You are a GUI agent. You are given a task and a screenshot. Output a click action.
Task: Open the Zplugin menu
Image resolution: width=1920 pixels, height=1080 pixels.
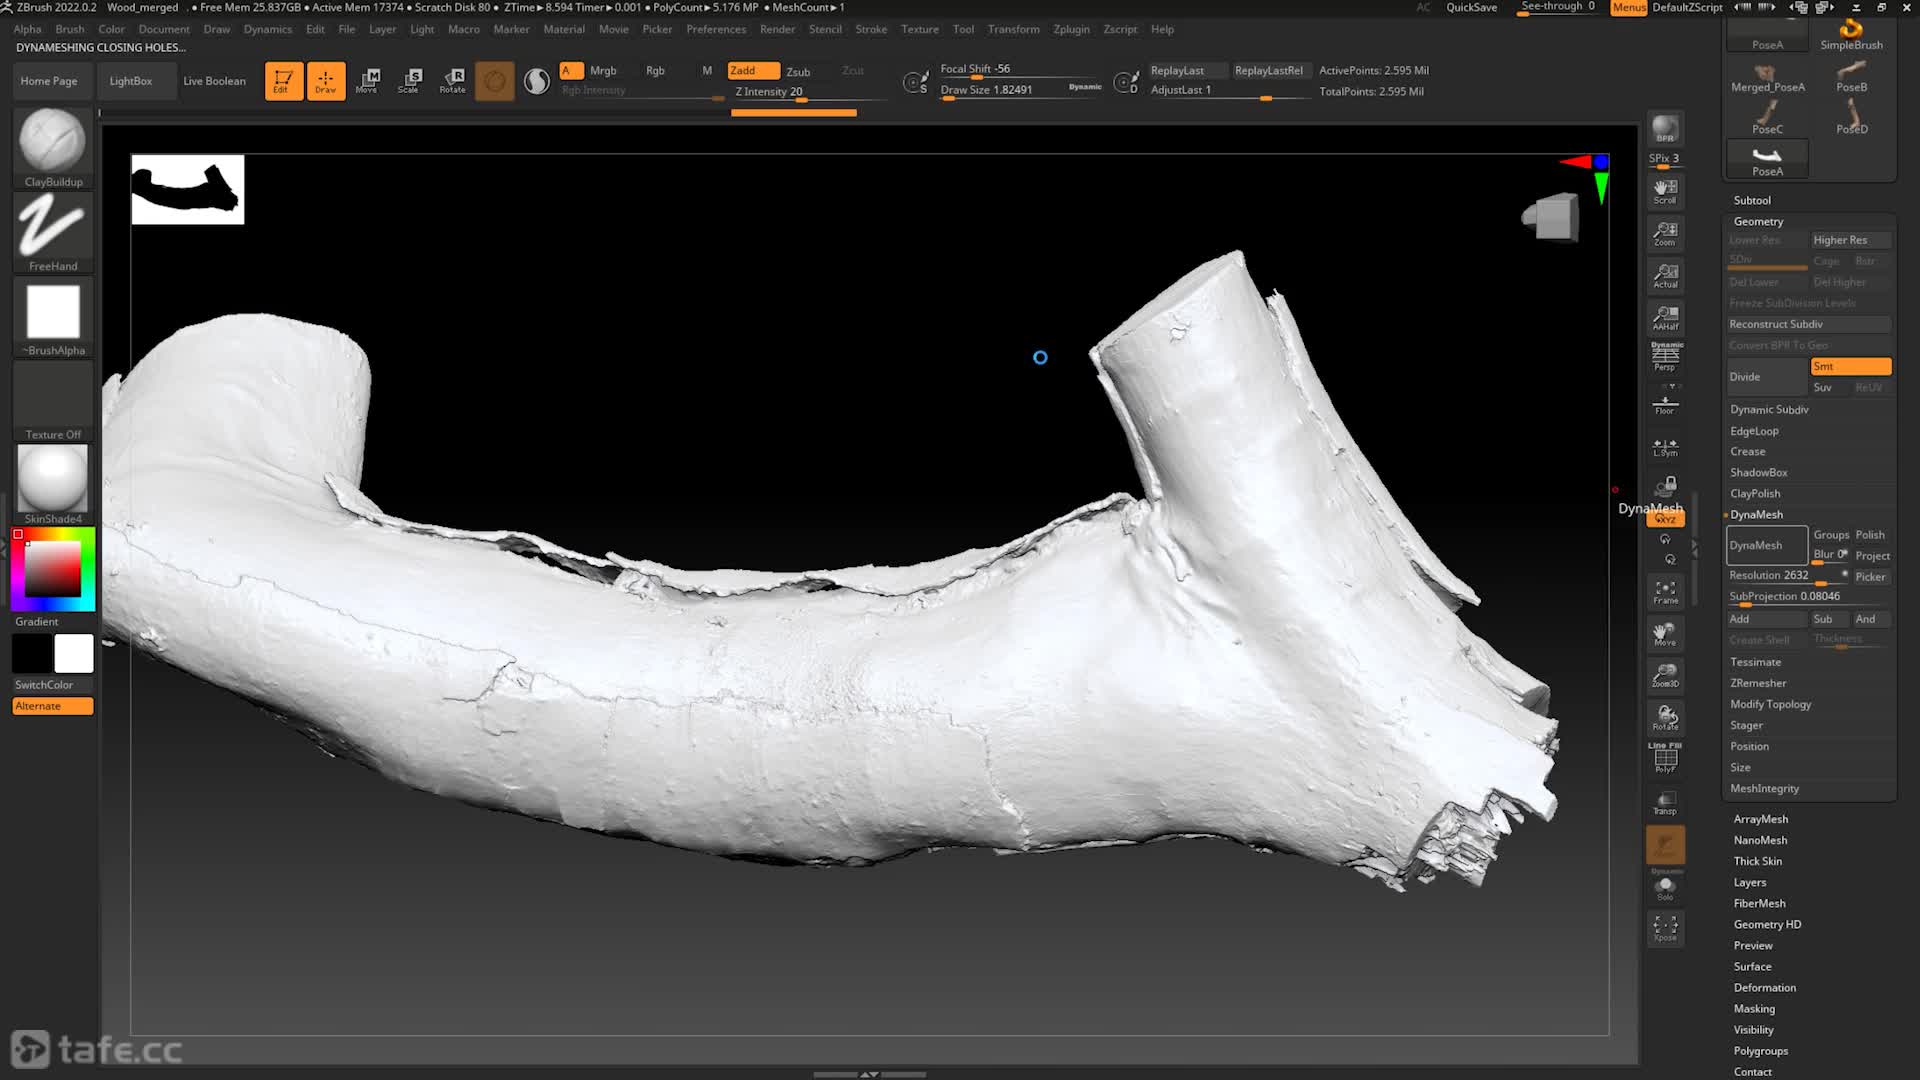point(1071,29)
